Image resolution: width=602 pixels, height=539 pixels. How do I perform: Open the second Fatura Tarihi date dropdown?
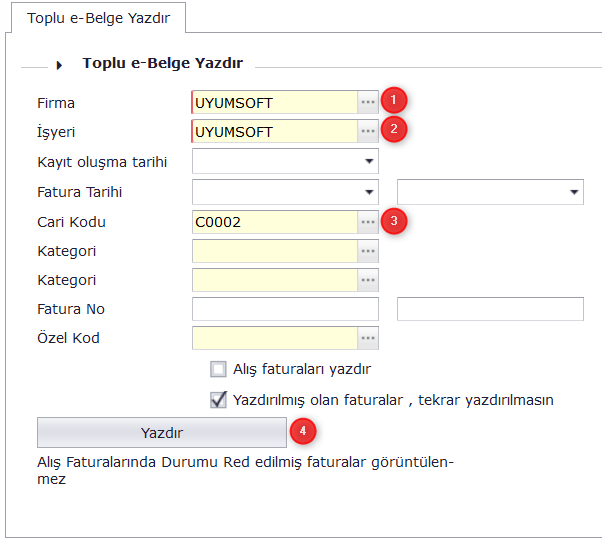point(574,192)
